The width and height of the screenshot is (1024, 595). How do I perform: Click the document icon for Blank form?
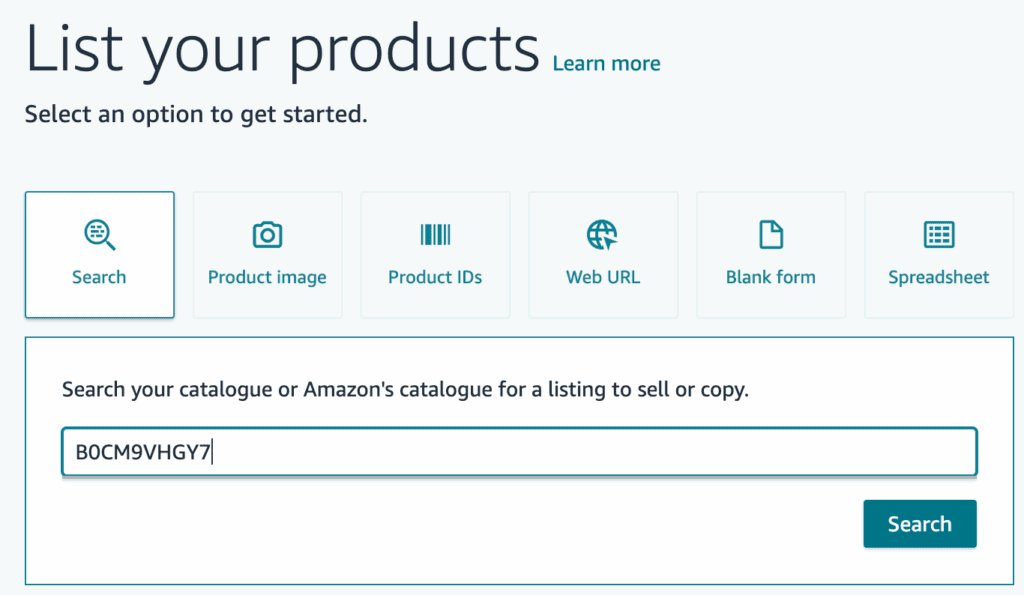click(770, 235)
